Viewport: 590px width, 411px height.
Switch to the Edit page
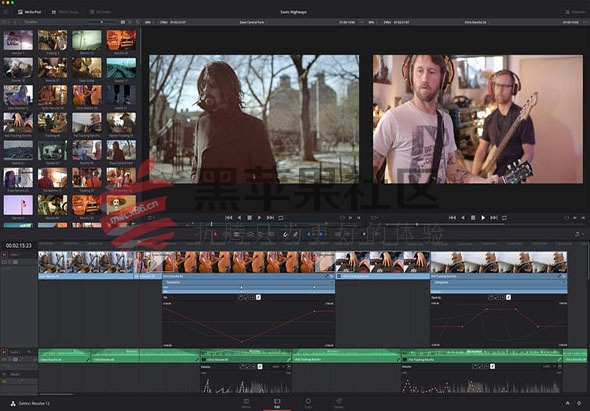click(x=277, y=403)
